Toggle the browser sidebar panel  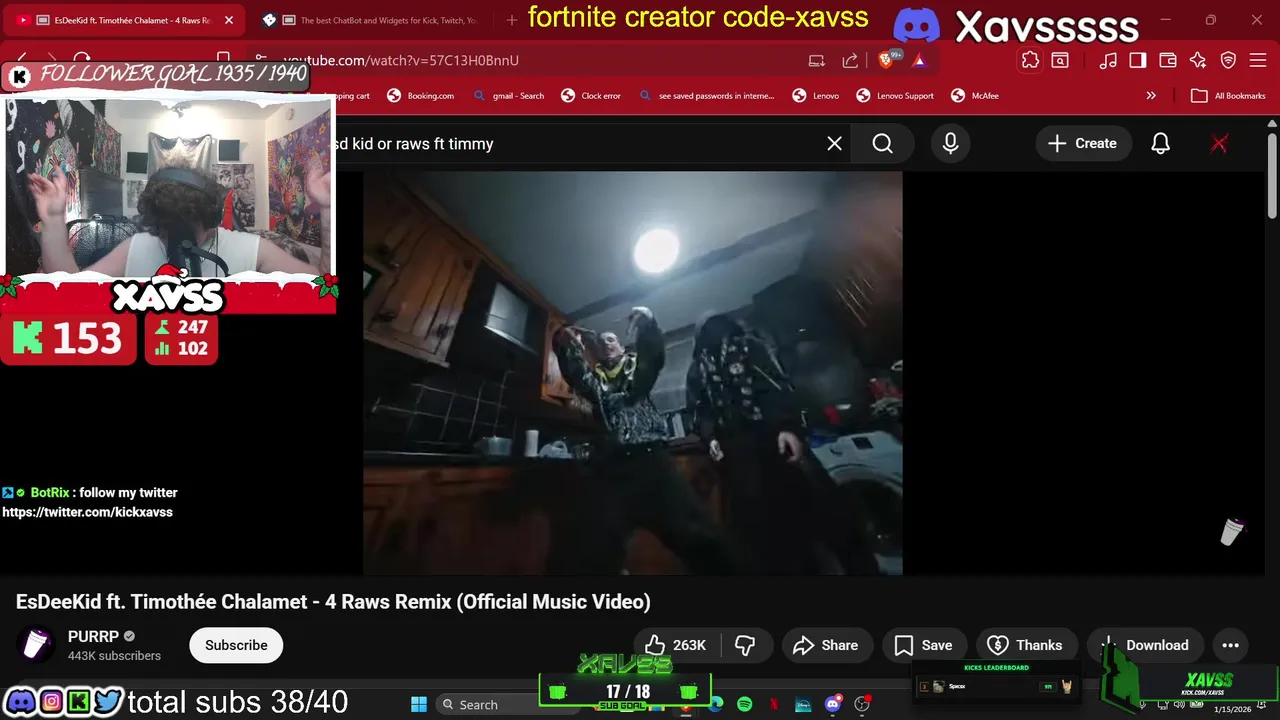(1138, 60)
